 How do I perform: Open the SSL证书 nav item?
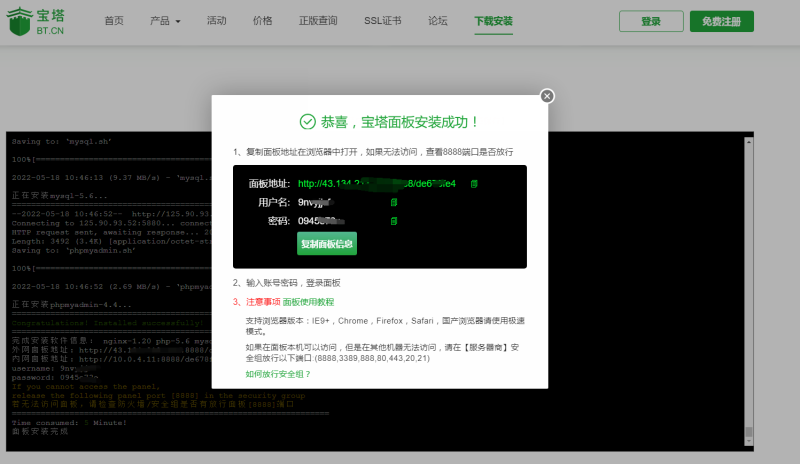click(383, 21)
